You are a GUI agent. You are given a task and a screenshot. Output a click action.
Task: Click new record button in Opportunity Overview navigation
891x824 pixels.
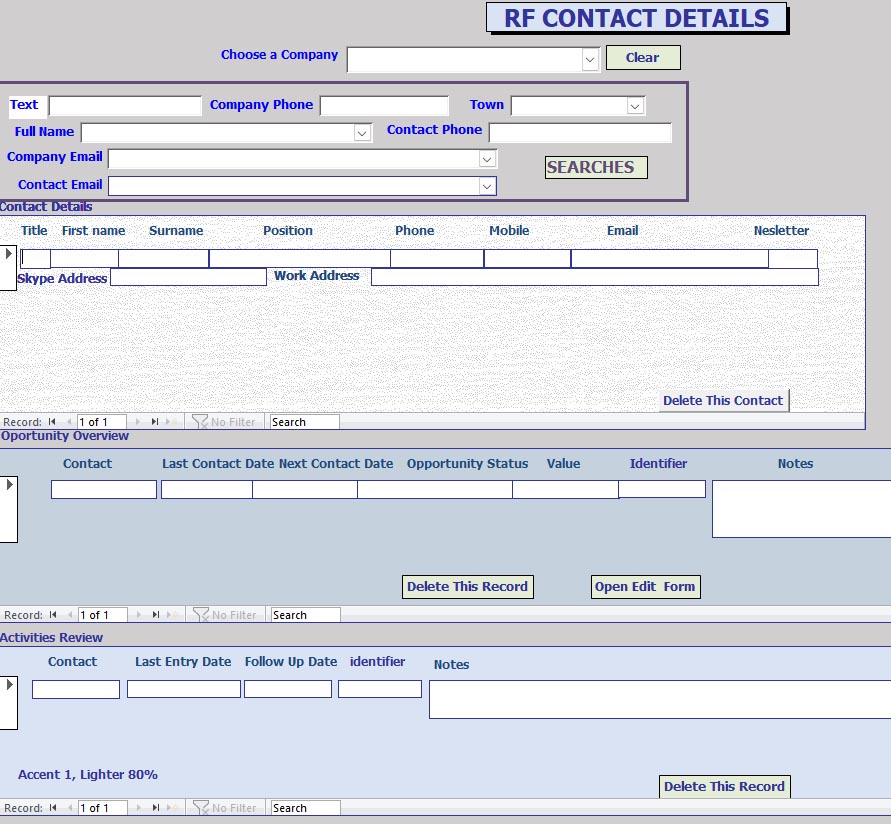click(x=173, y=615)
